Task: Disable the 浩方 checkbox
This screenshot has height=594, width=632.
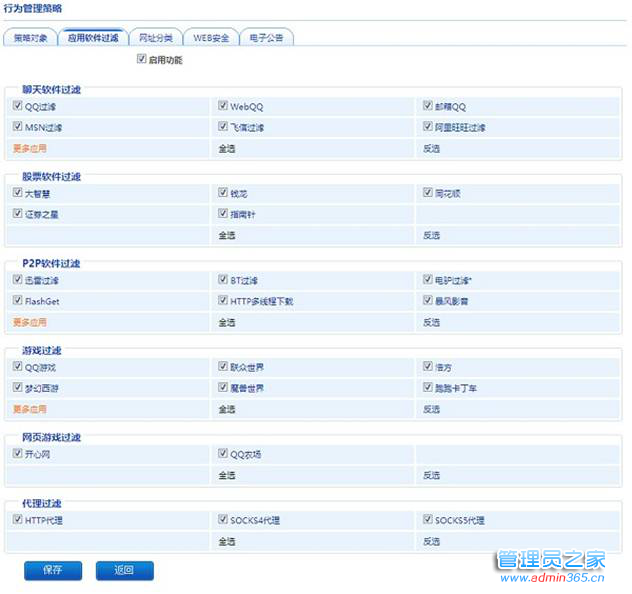Action: tap(428, 367)
